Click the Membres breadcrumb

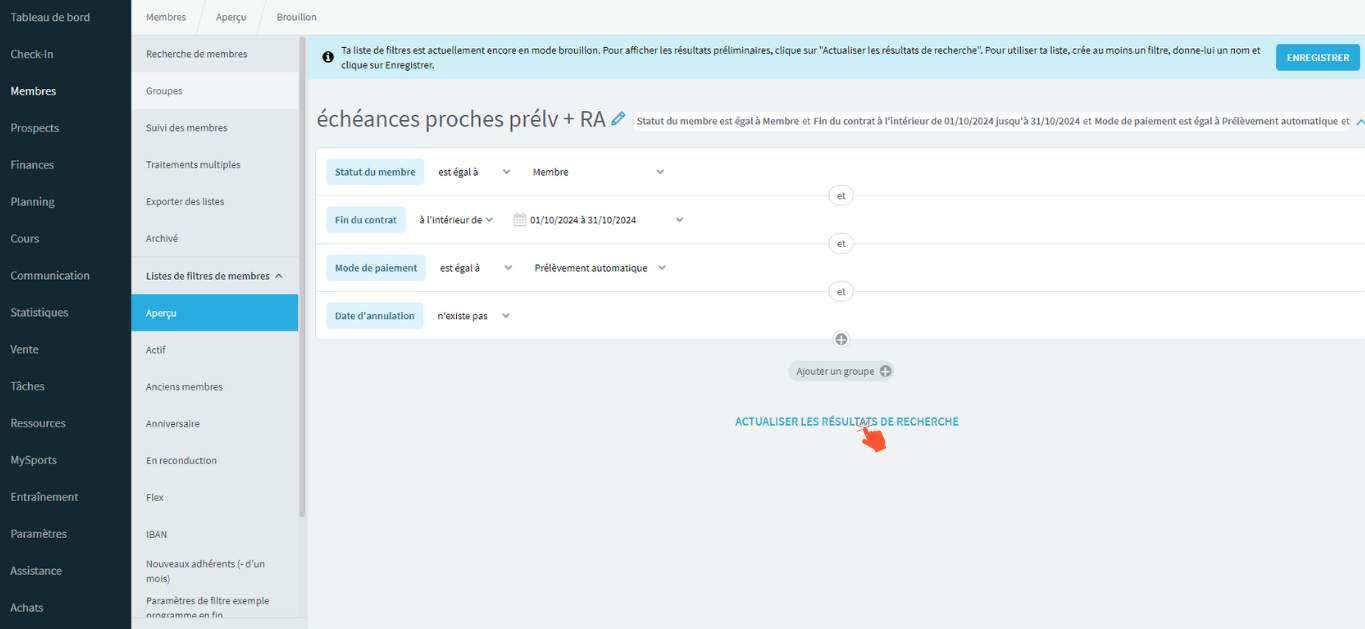point(165,17)
